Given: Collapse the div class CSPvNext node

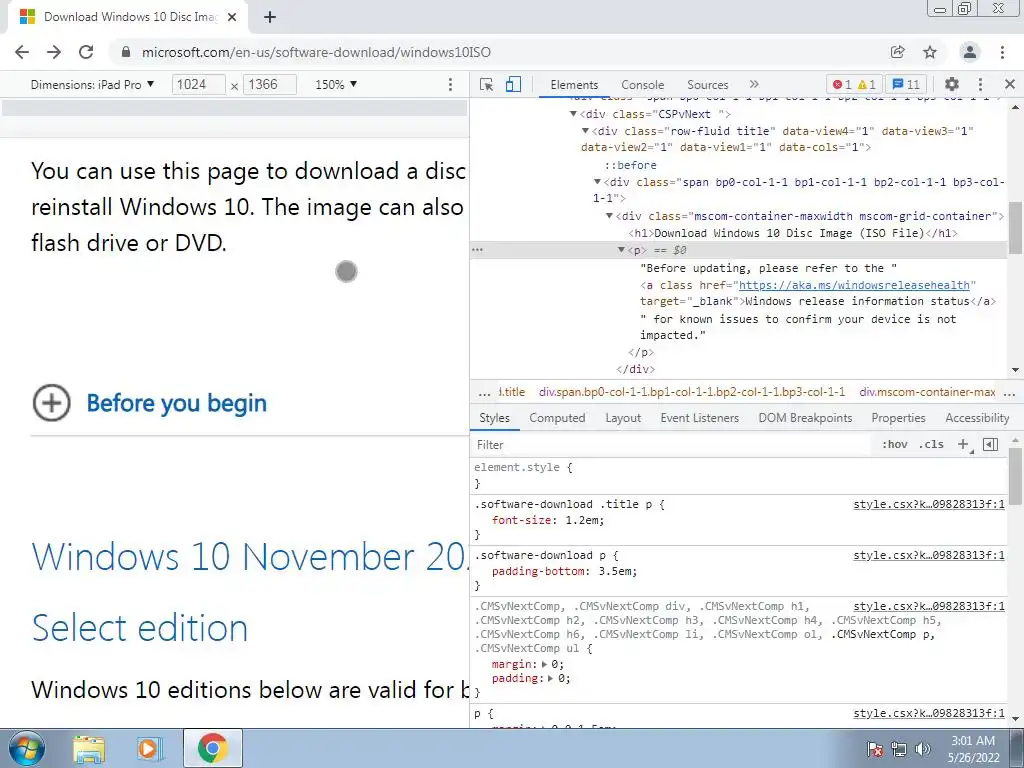Looking at the screenshot, I should (x=573, y=114).
